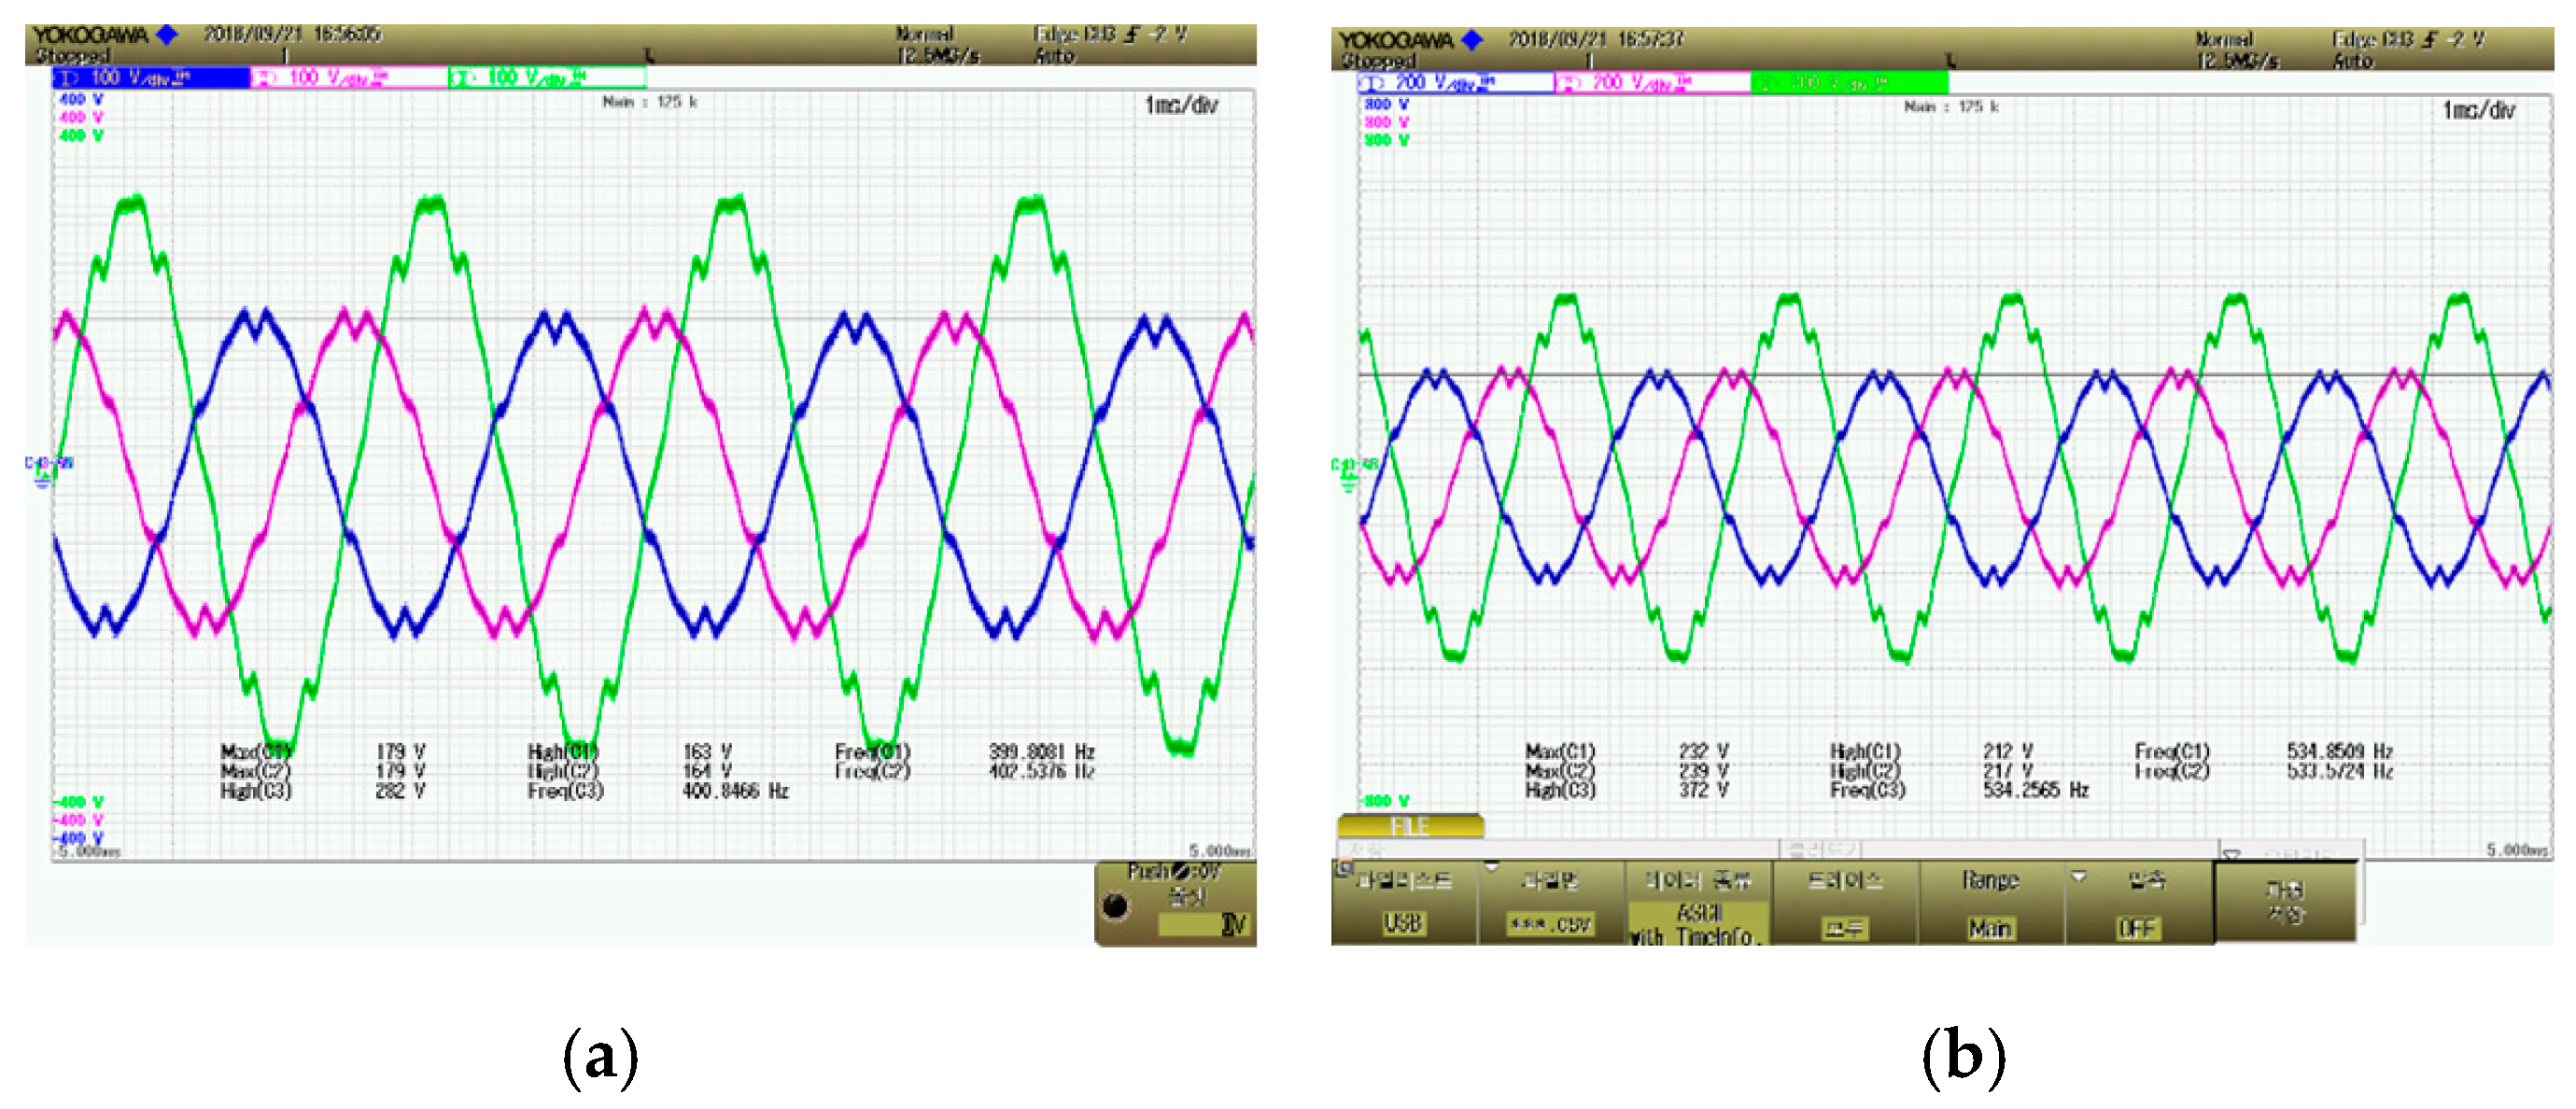Screen dimensions: 2576x1109
Task: Click green channel 3 box on right scope
Action: click(x=1849, y=83)
